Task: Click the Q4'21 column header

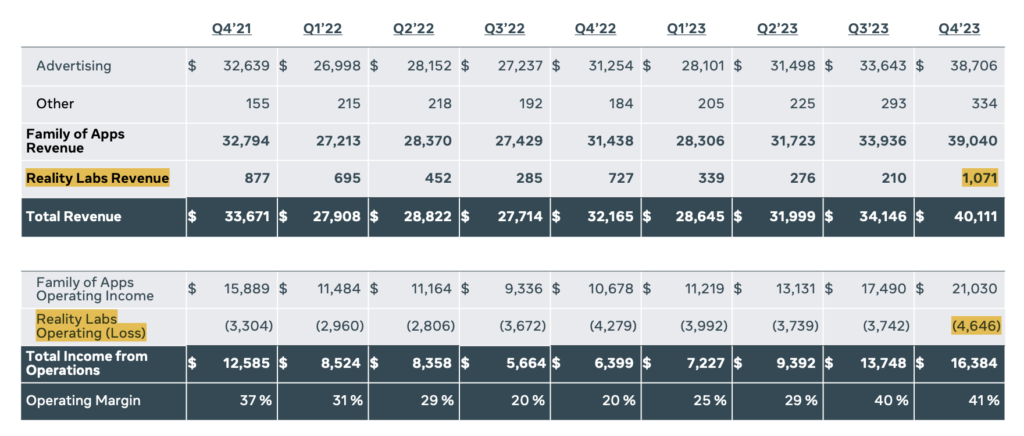Action: click(x=232, y=28)
